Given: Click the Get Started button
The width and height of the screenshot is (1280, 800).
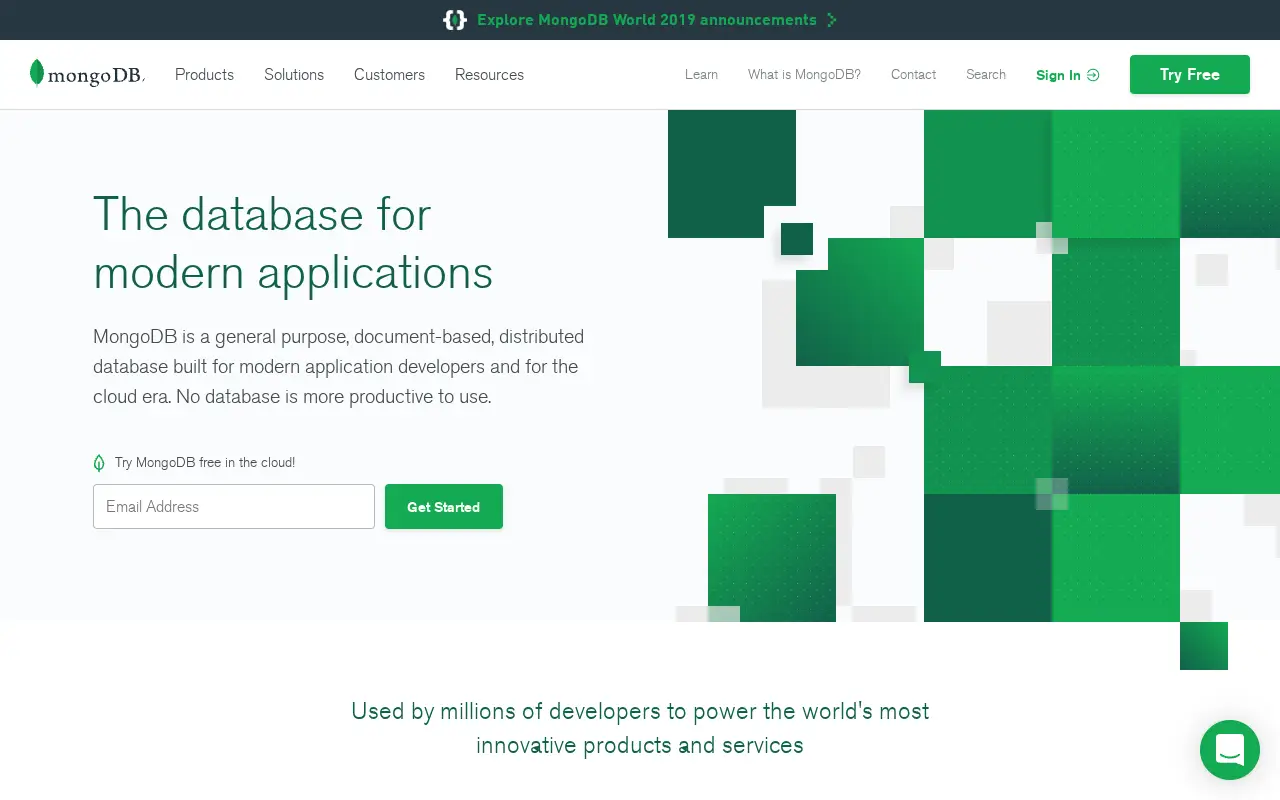Looking at the screenshot, I should [444, 507].
